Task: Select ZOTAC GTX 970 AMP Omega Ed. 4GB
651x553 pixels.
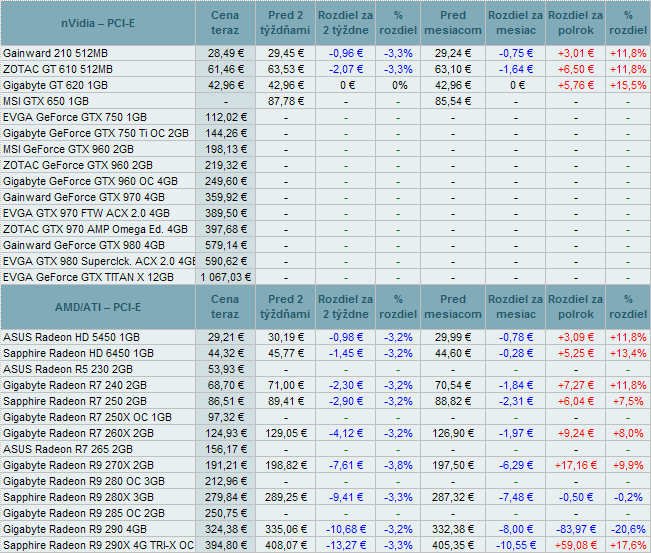Action: [95, 229]
